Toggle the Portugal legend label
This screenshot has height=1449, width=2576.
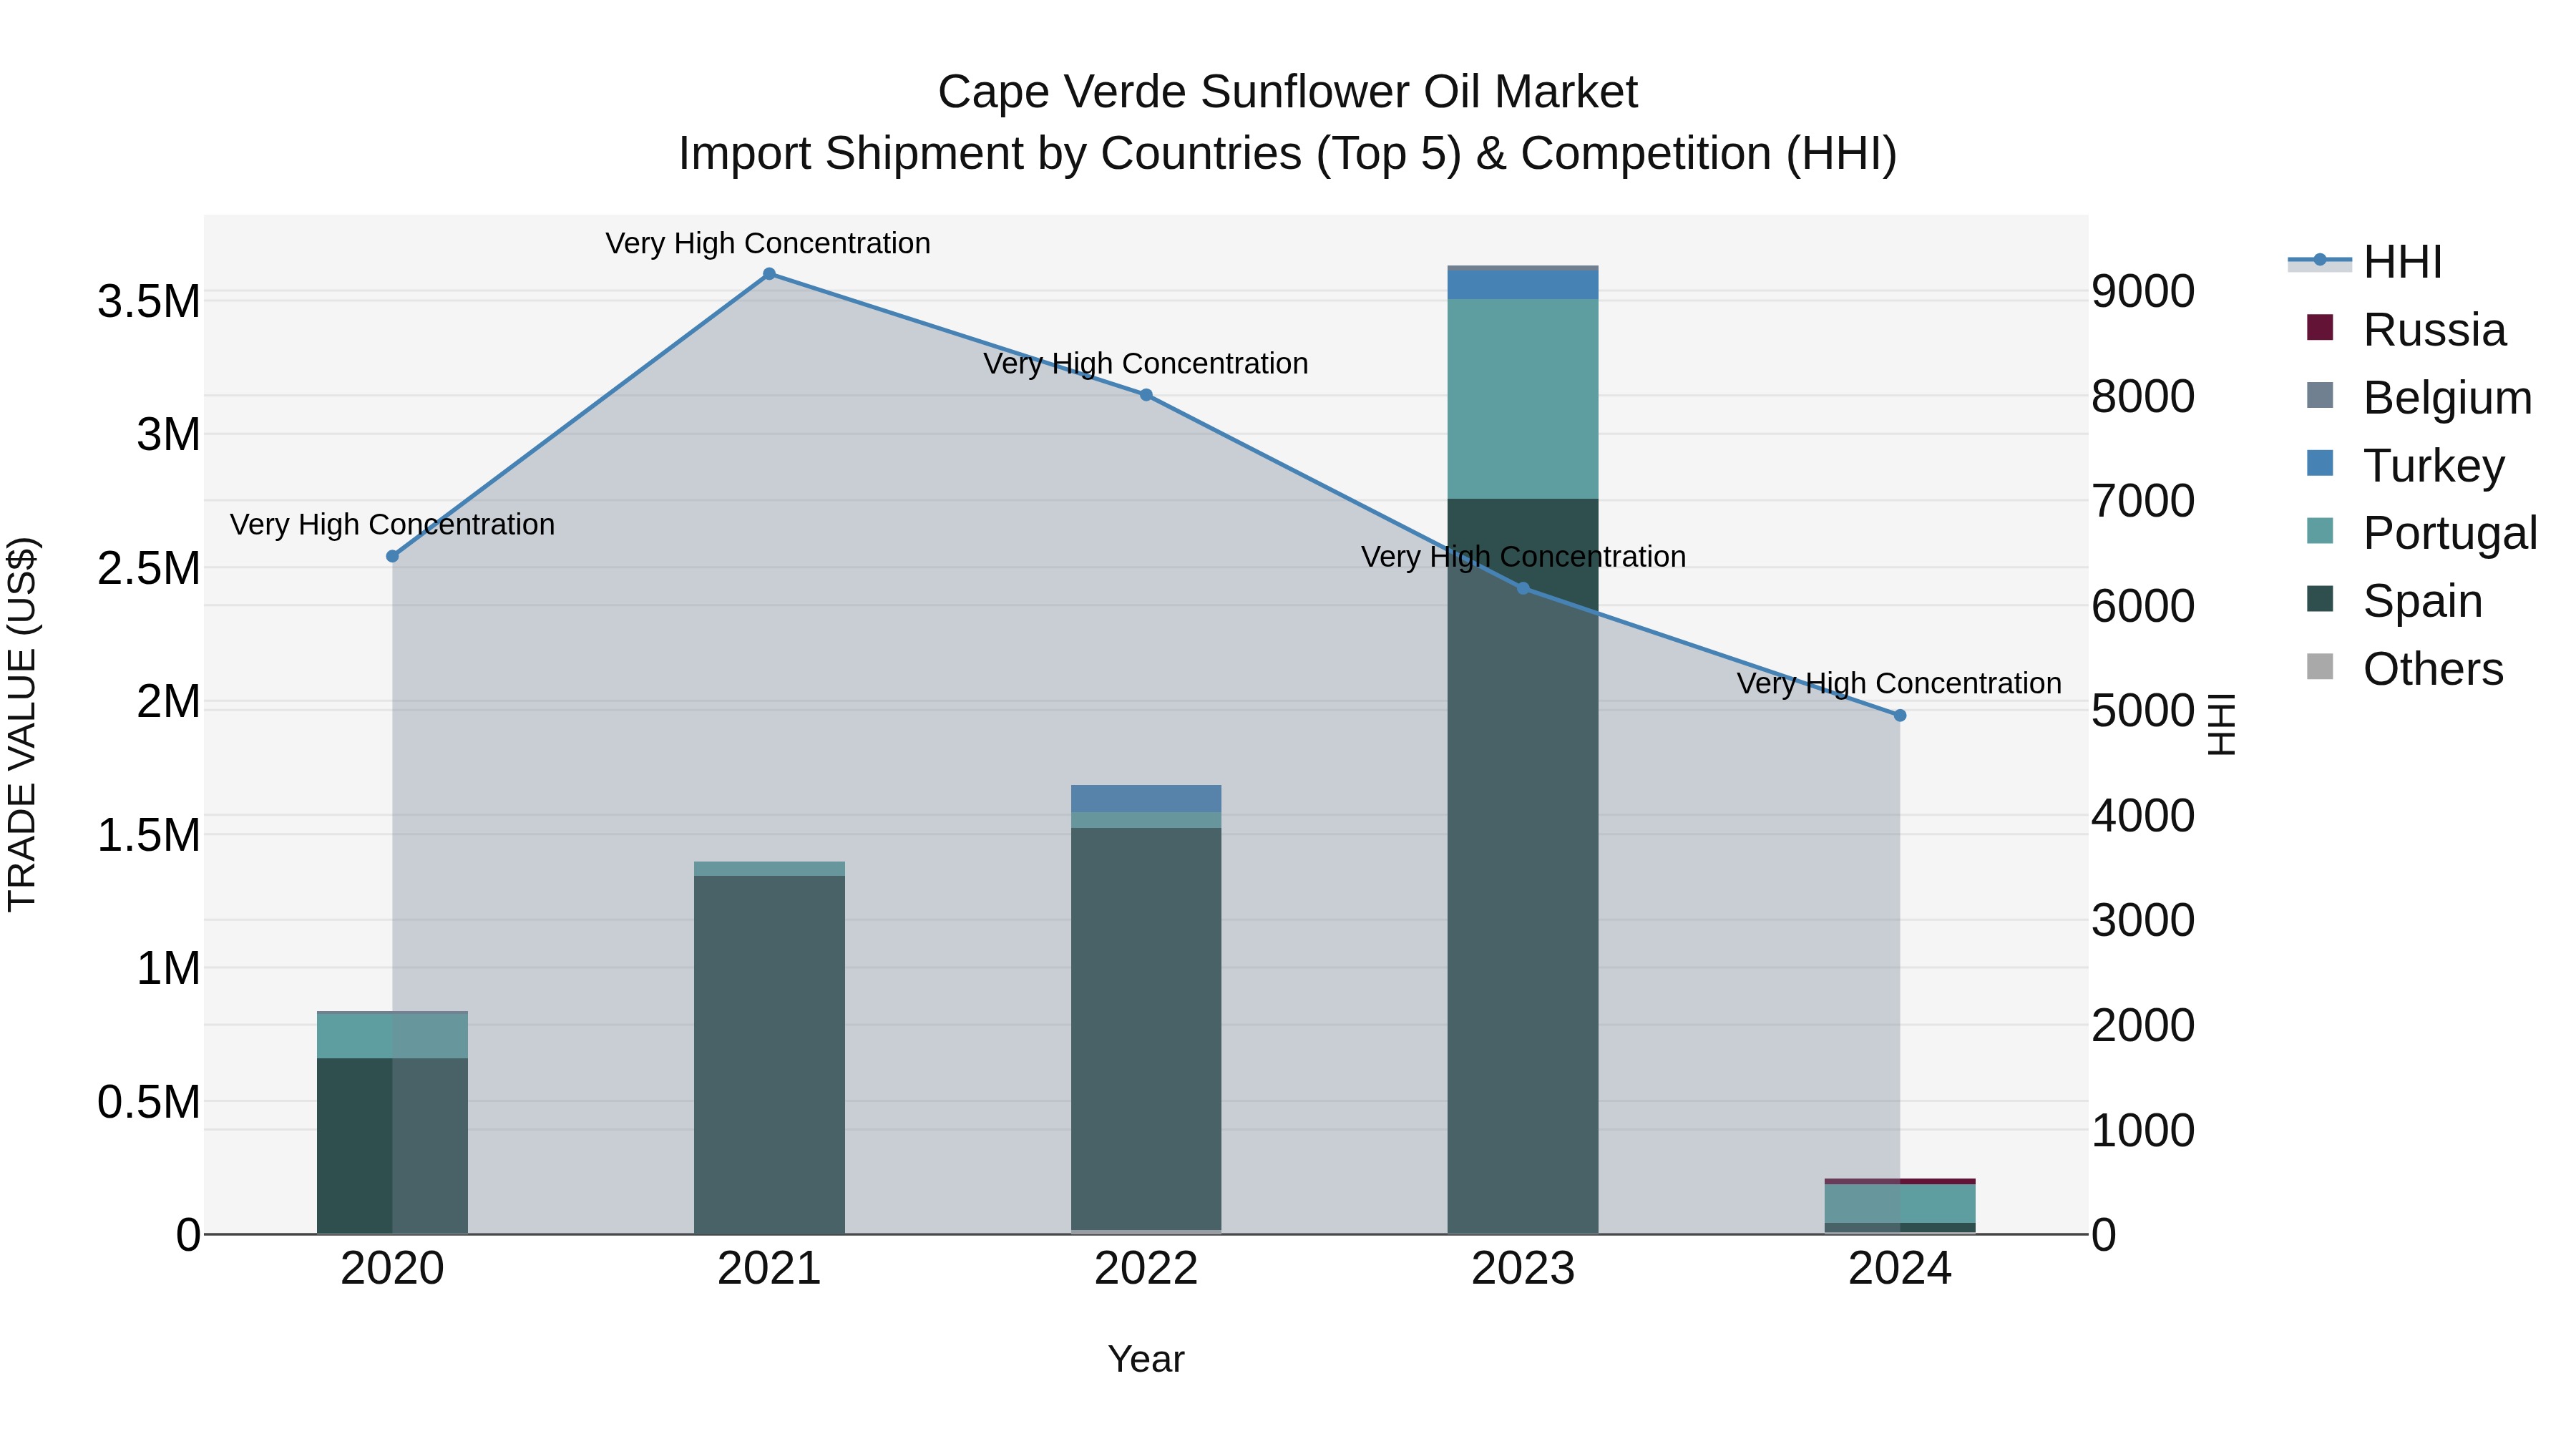coord(2450,533)
